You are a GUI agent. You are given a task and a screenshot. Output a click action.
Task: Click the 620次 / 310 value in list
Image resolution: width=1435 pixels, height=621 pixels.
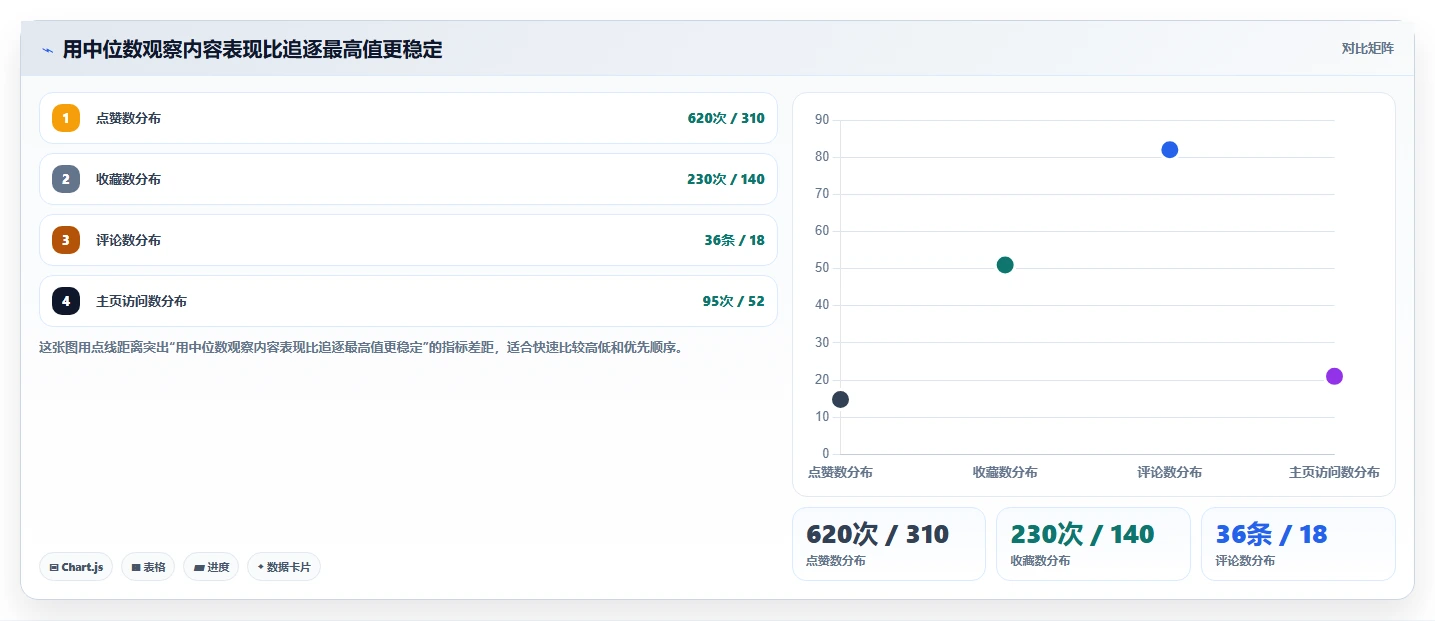click(x=726, y=118)
